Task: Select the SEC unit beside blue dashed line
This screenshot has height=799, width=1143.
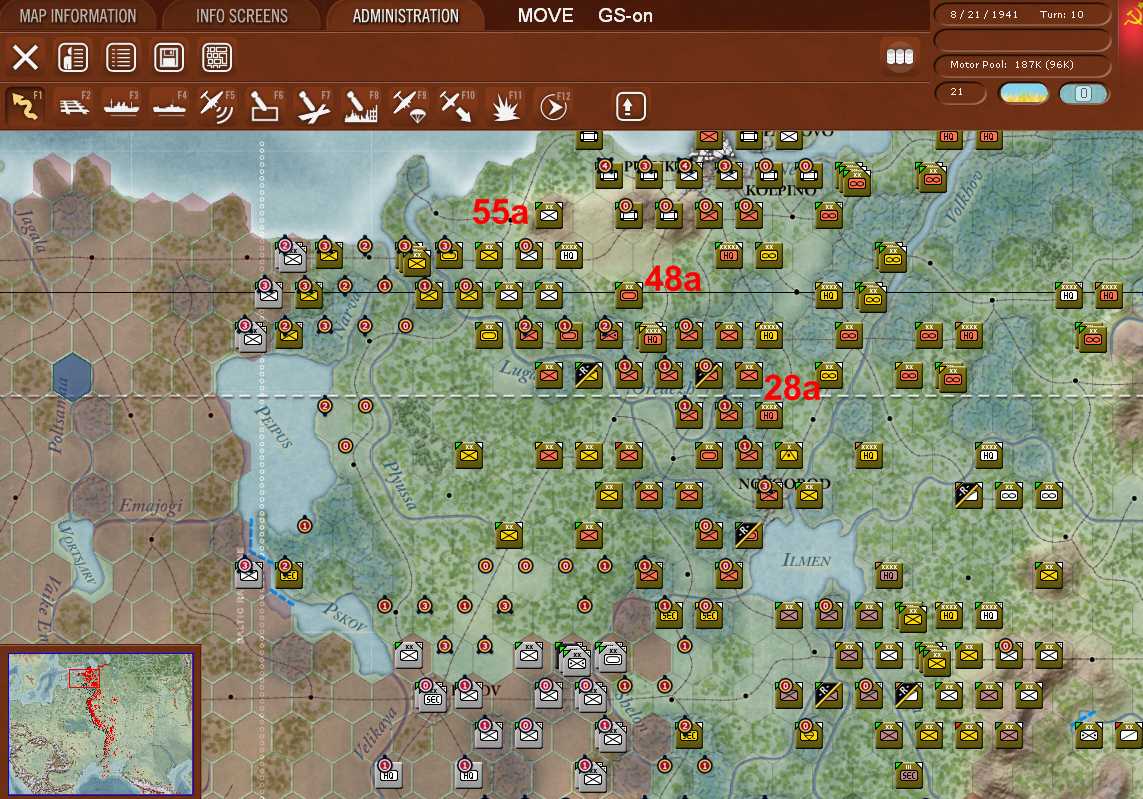Action: coord(289,574)
